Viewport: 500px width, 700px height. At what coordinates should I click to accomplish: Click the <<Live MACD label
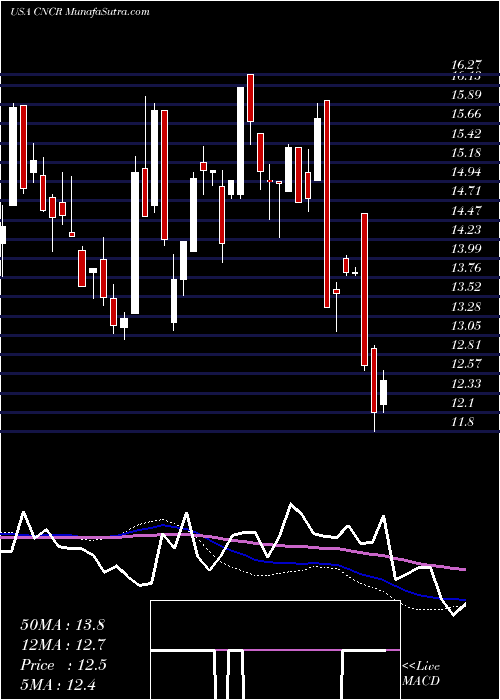click(x=421, y=673)
